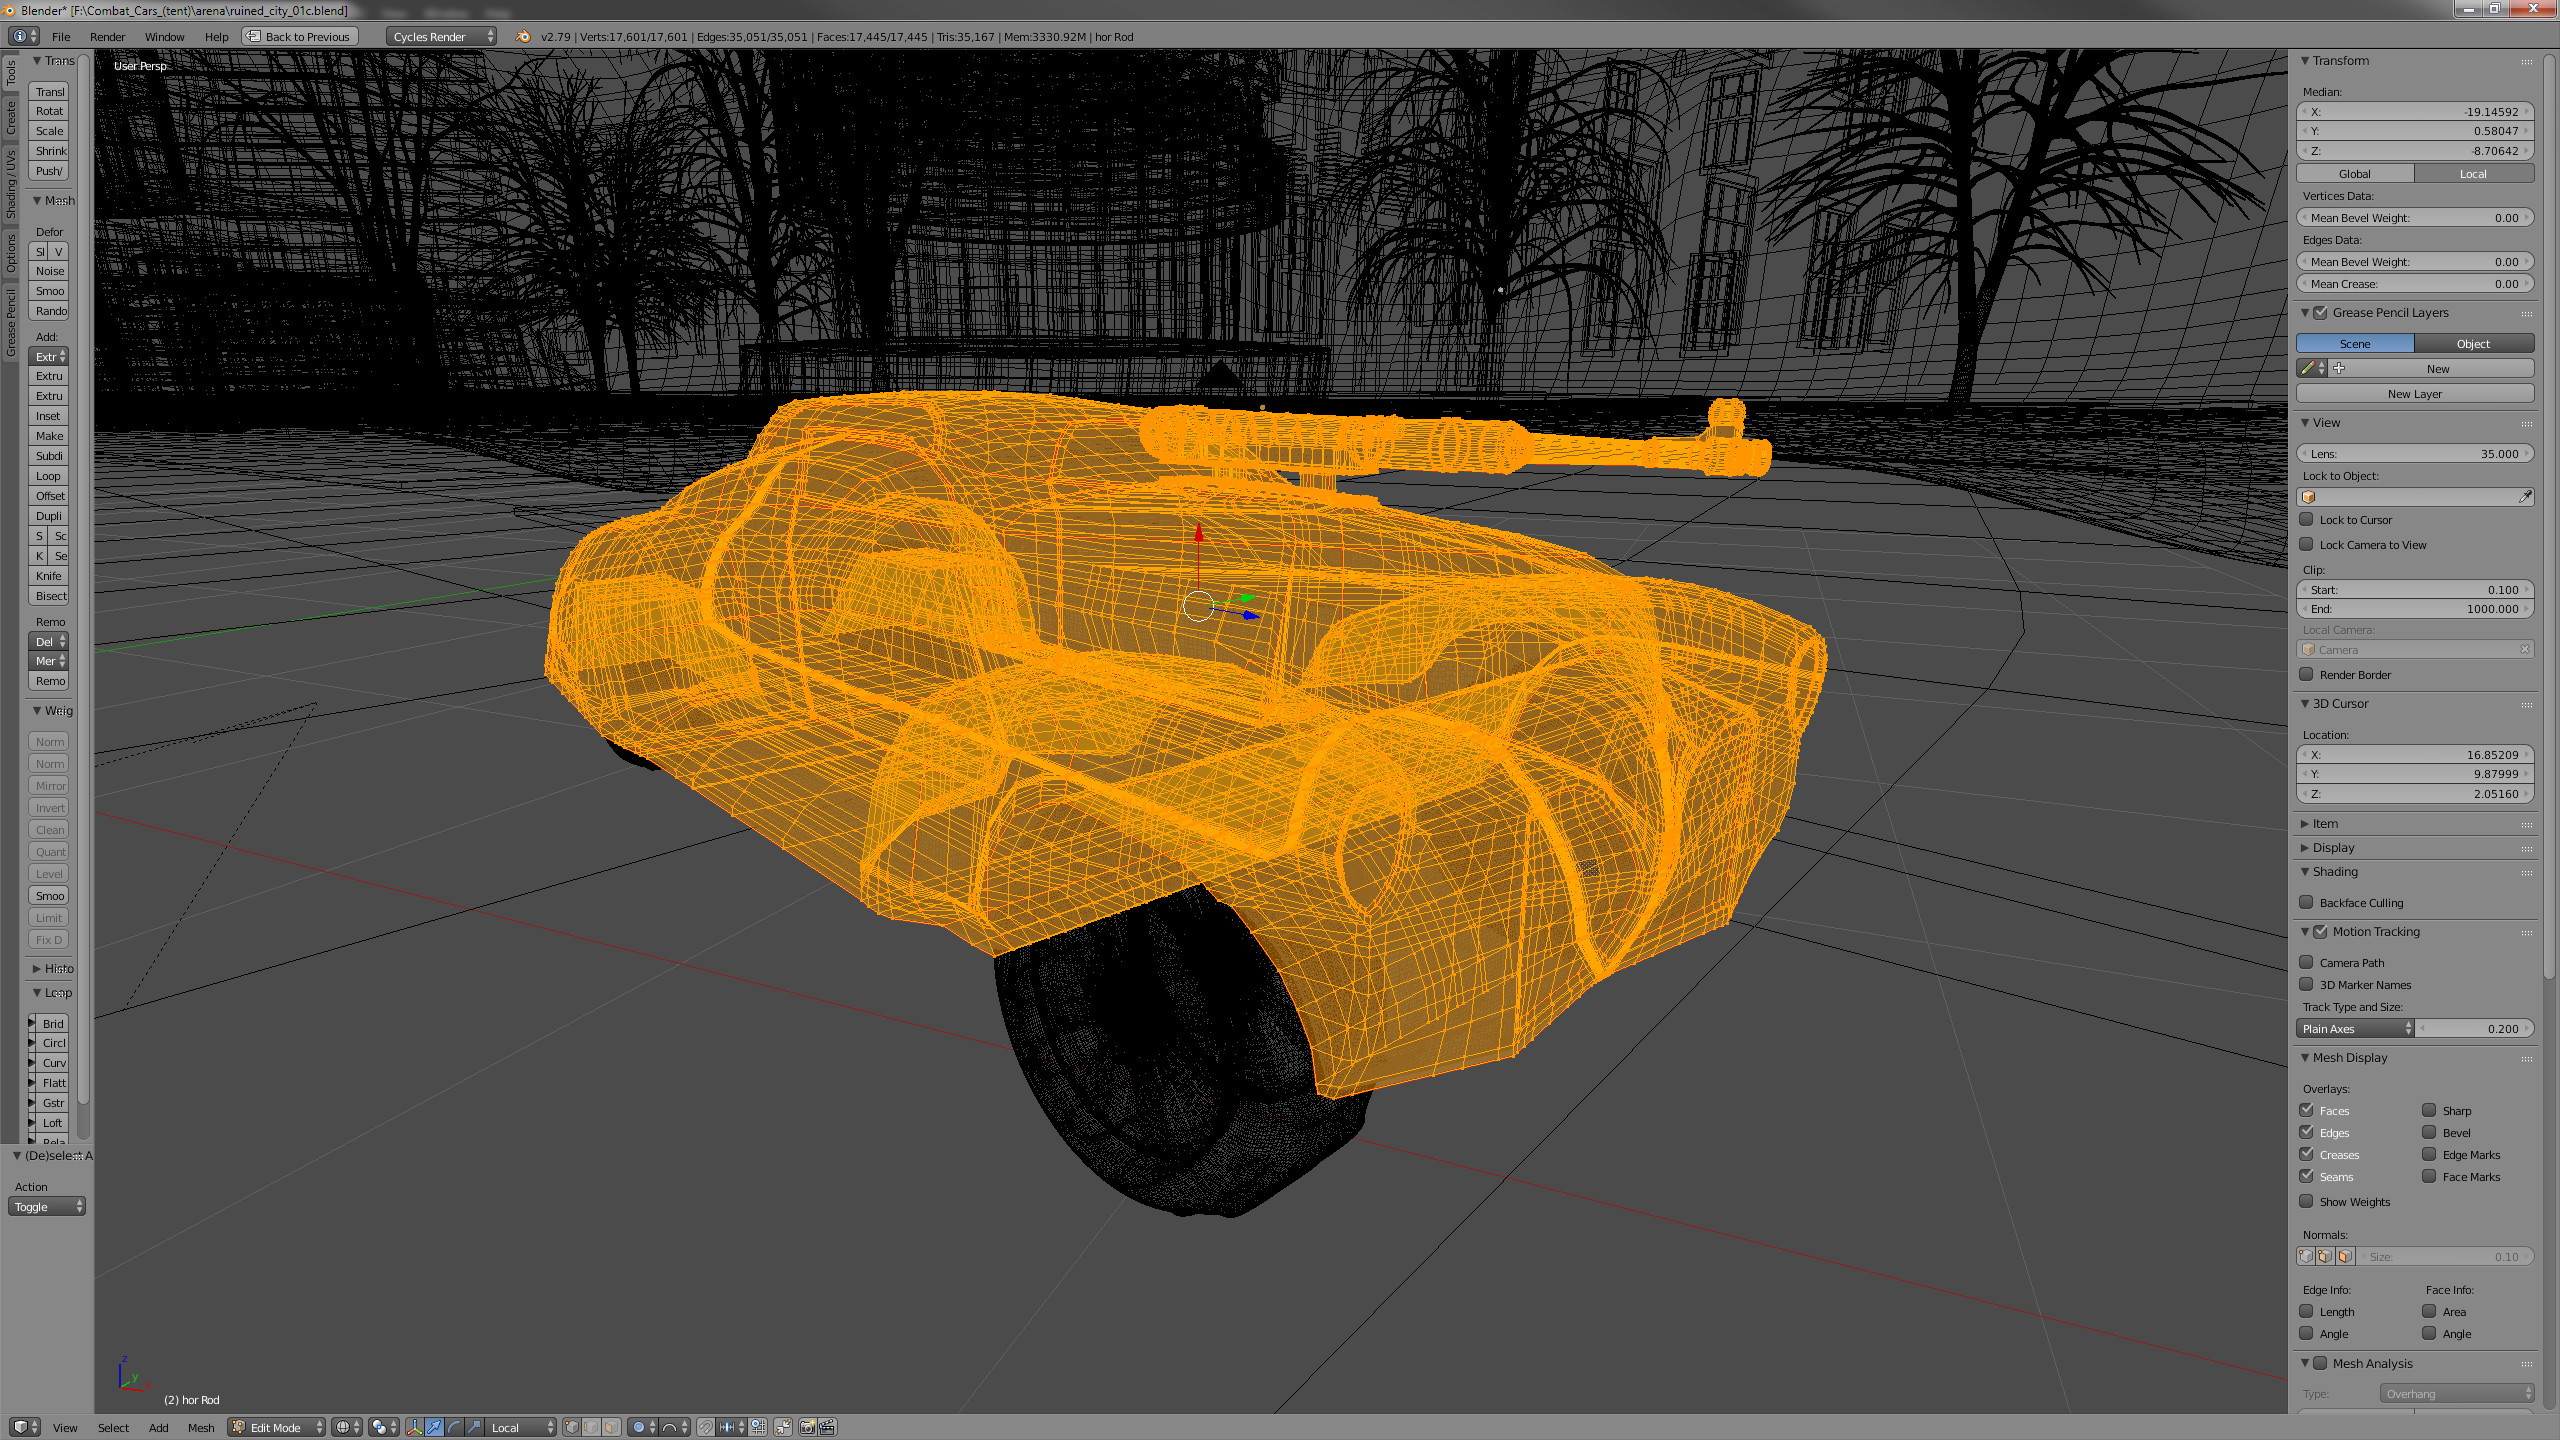This screenshot has width=2560, height=1440.
Task: Click the Blender logo in info header
Action: (523, 36)
